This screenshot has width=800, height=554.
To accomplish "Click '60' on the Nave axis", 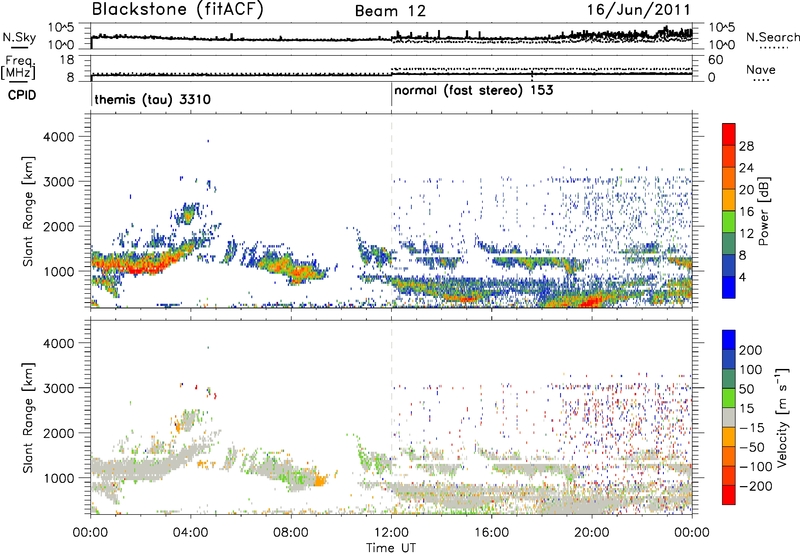I will [x=715, y=60].
